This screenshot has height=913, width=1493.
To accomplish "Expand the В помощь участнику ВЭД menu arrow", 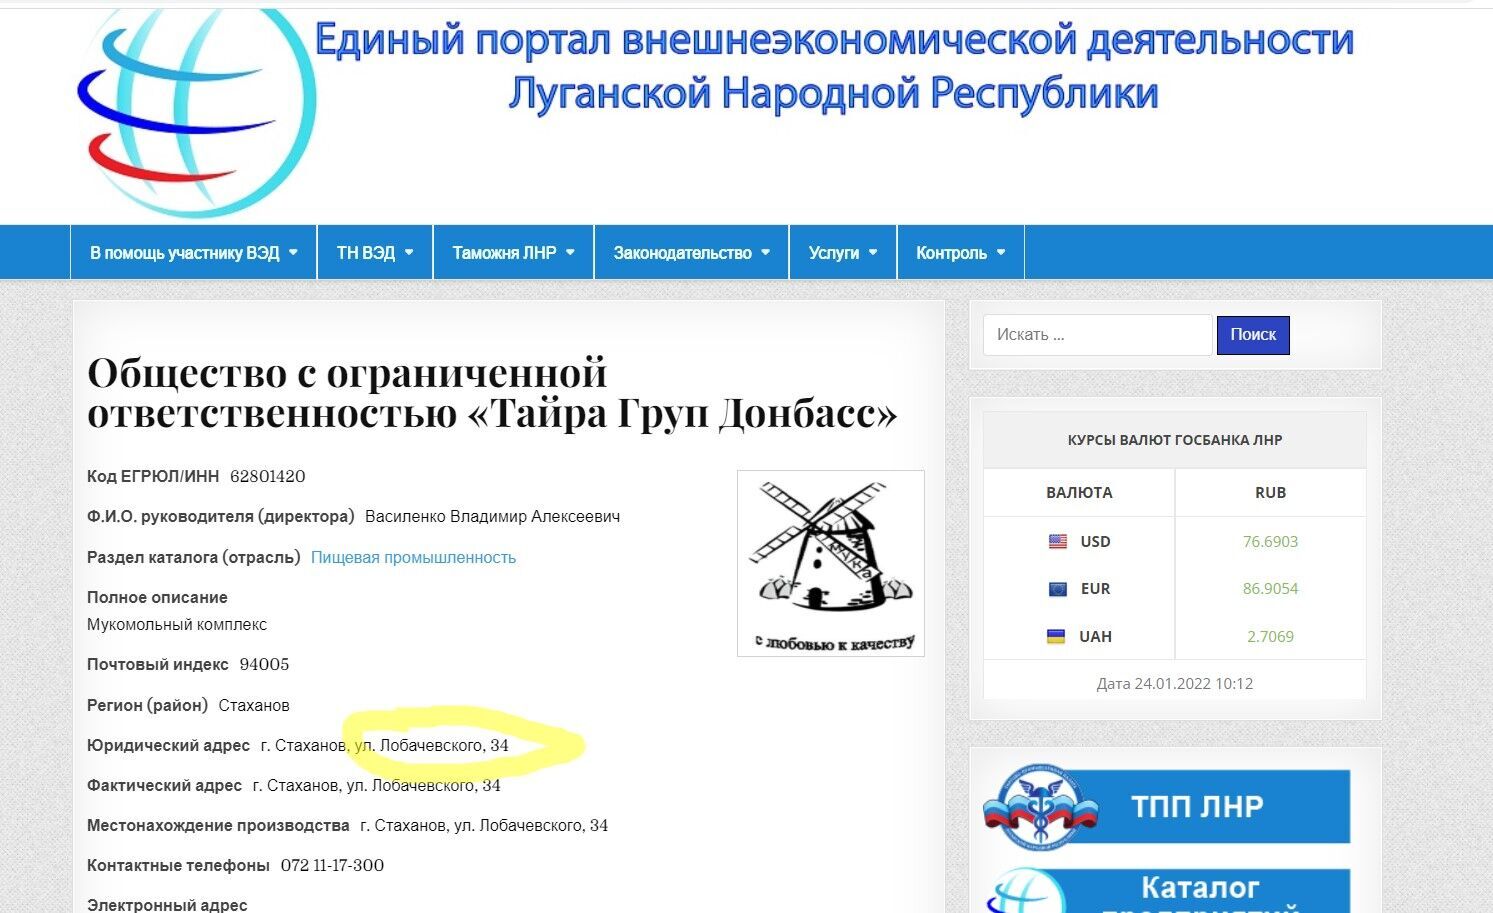I will tap(291, 252).
